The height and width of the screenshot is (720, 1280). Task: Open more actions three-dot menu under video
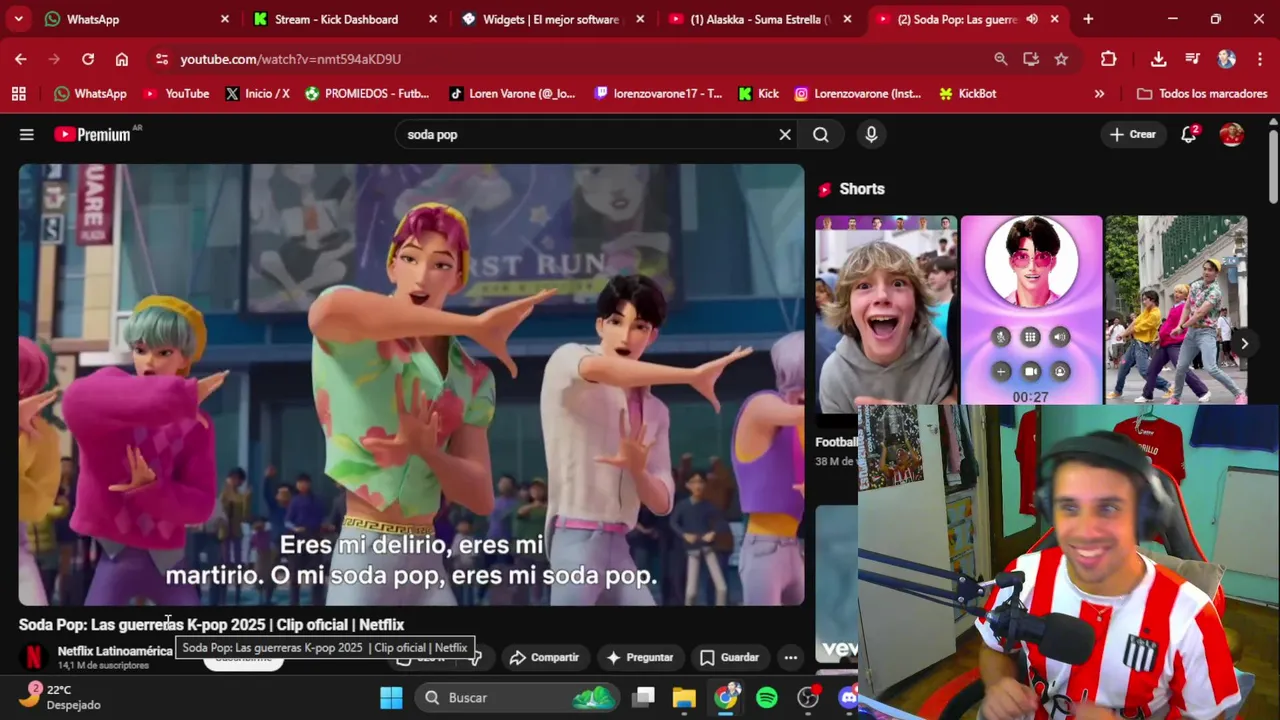[791, 657]
